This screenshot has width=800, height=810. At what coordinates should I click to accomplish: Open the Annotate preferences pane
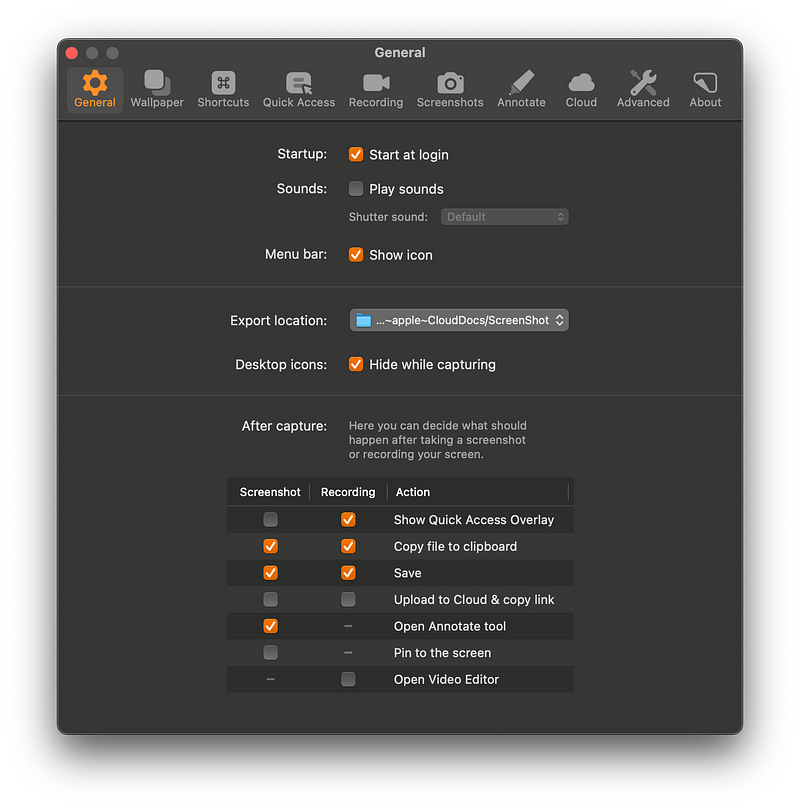(x=521, y=88)
